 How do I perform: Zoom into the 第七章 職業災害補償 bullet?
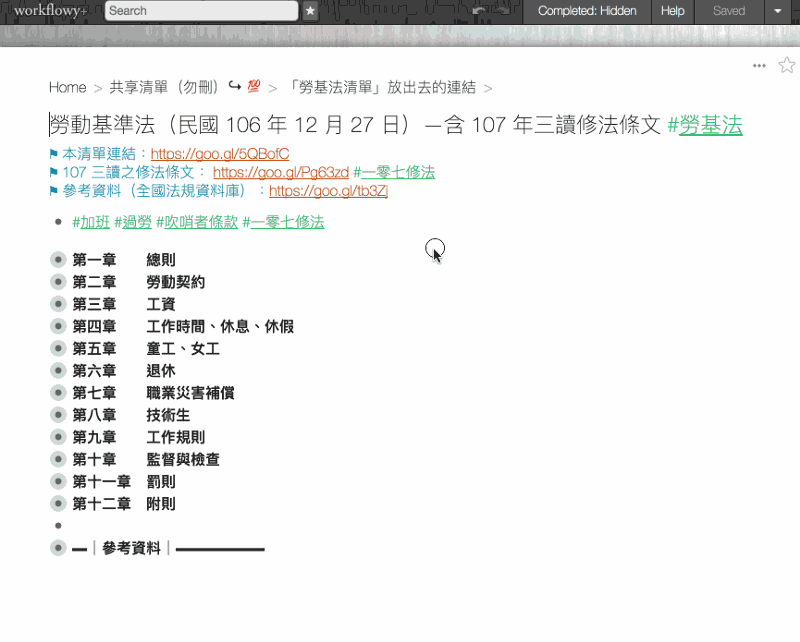[x=58, y=393]
